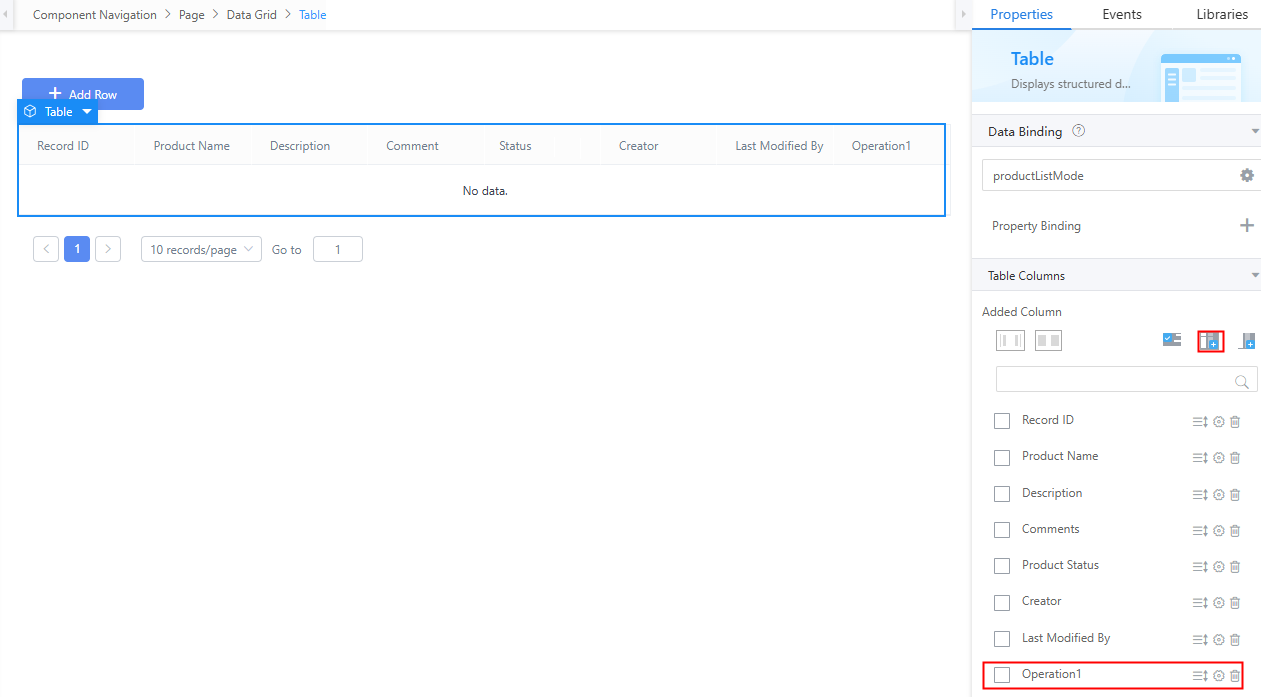Click the Status table header
This screenshot has width=1261, height=697.
[x=515, y=146]
